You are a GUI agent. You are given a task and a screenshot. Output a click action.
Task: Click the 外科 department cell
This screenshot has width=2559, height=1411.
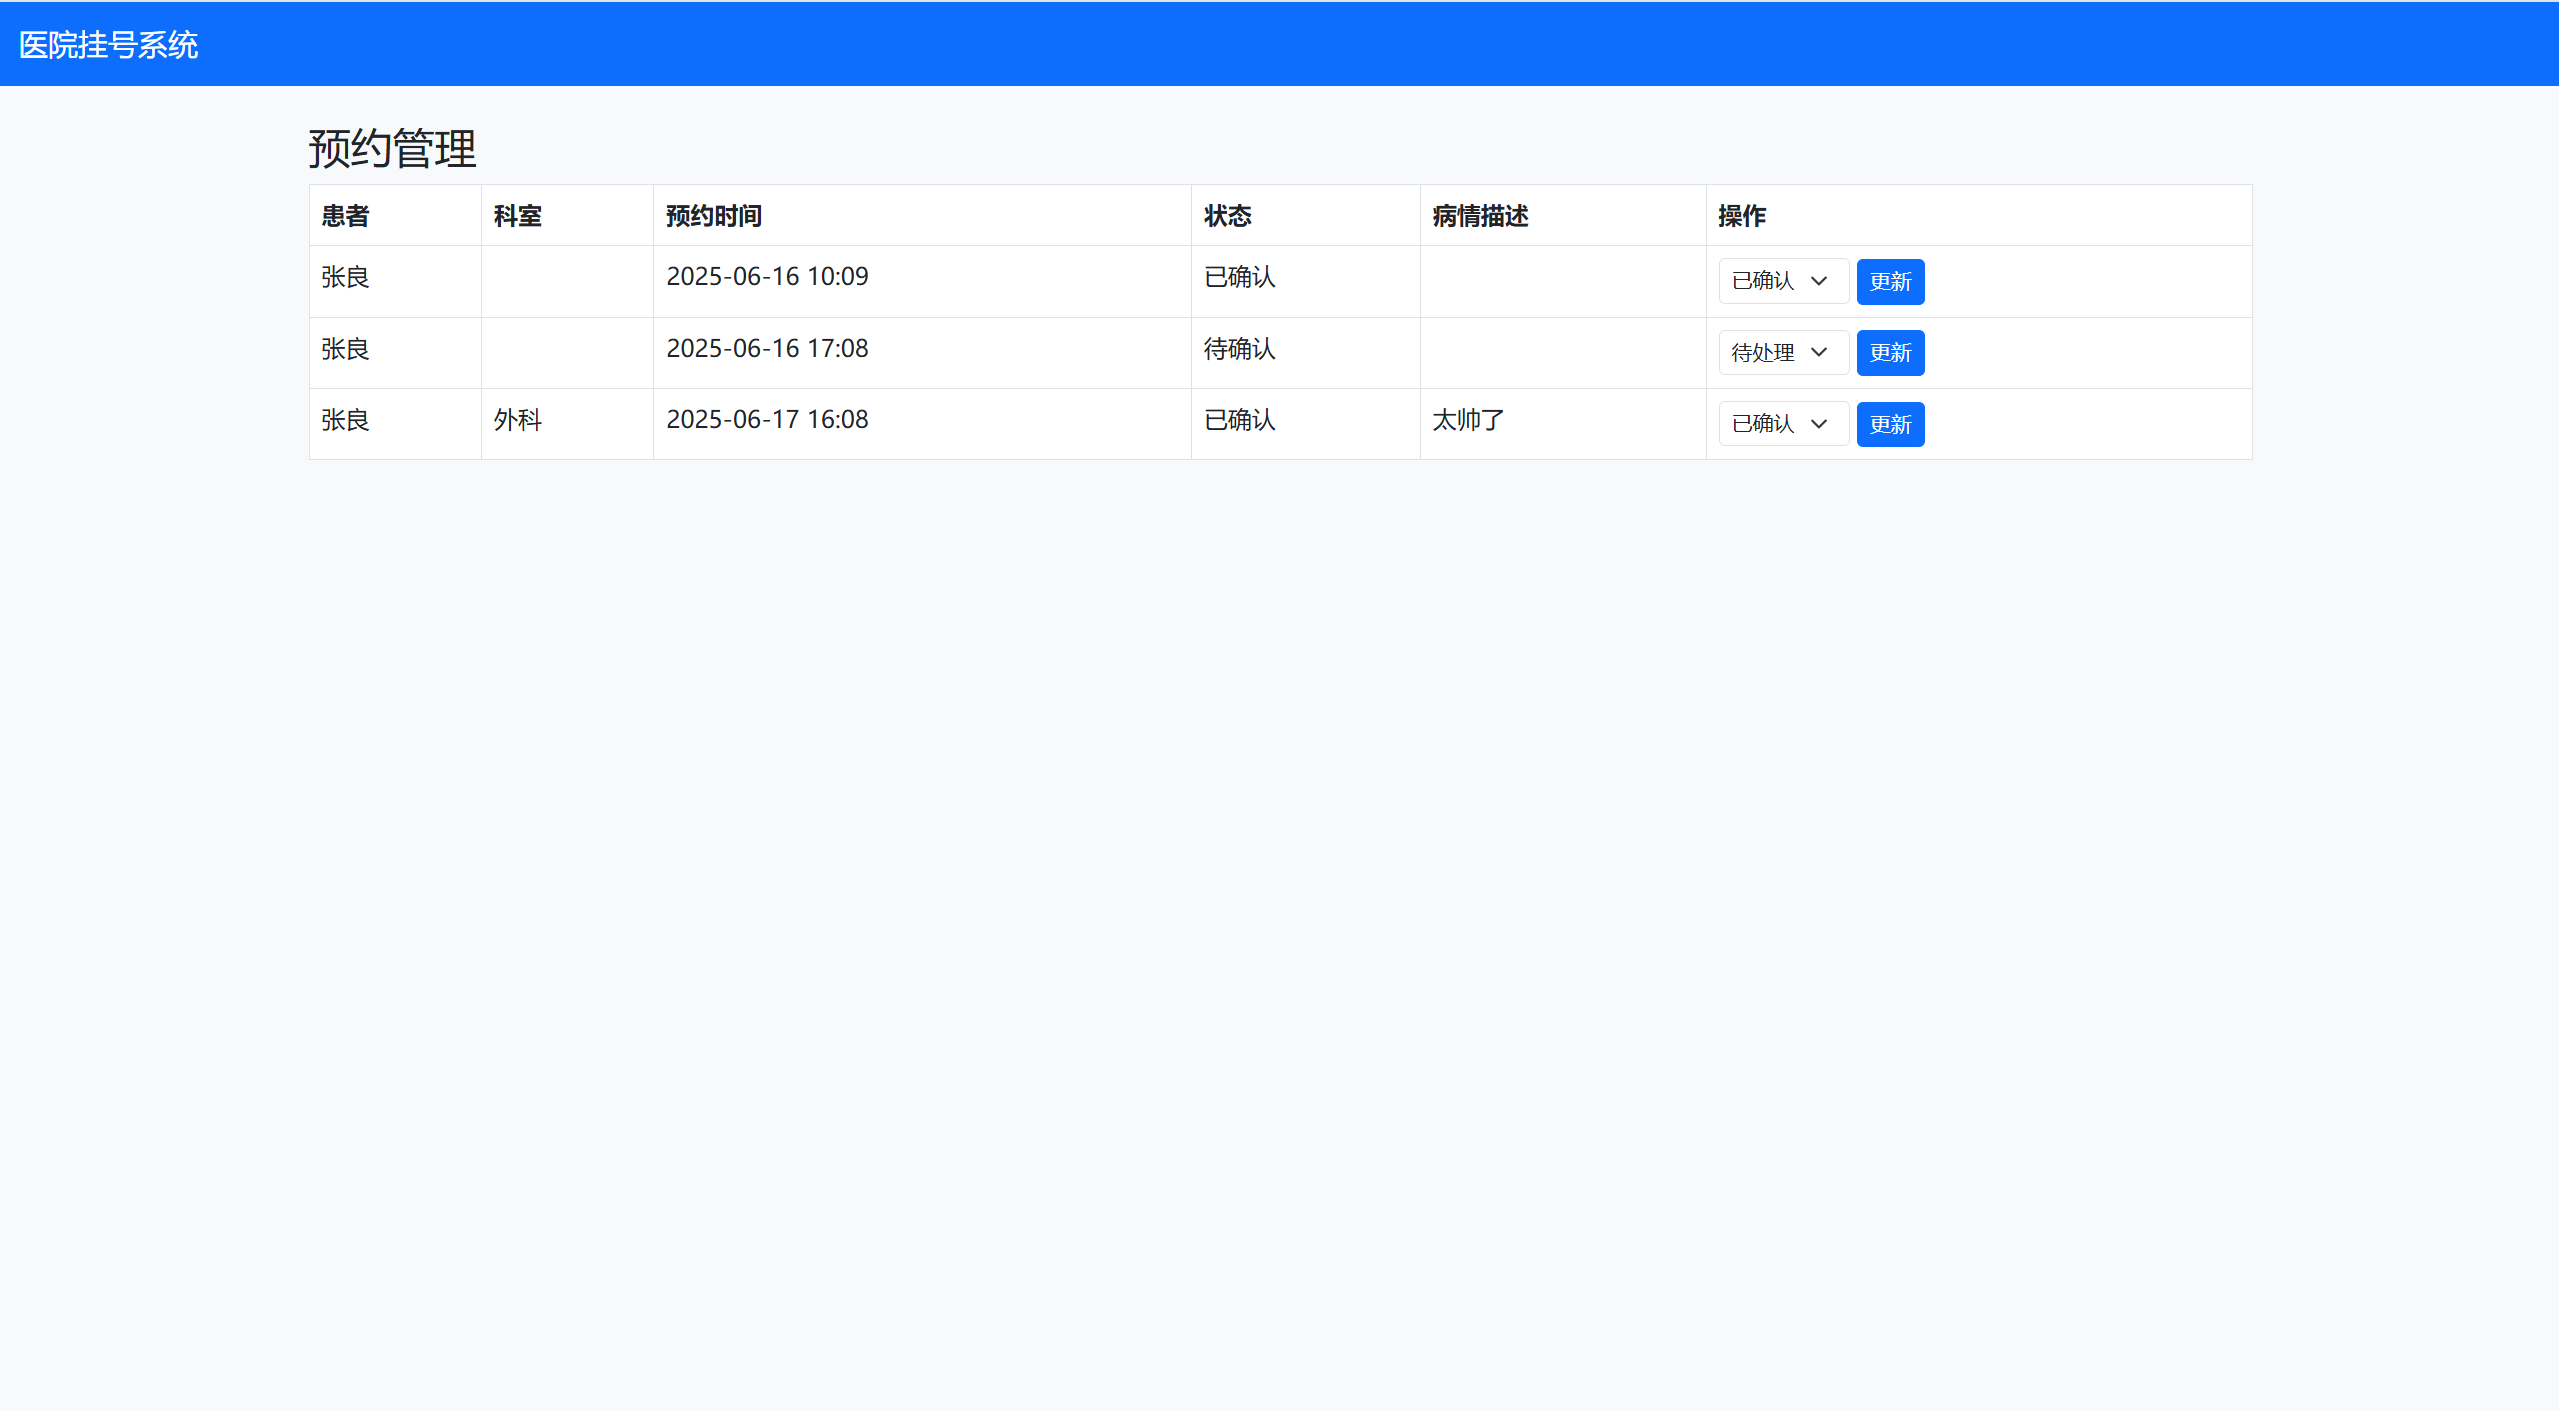pyautogui.click(x=517, y=420)
